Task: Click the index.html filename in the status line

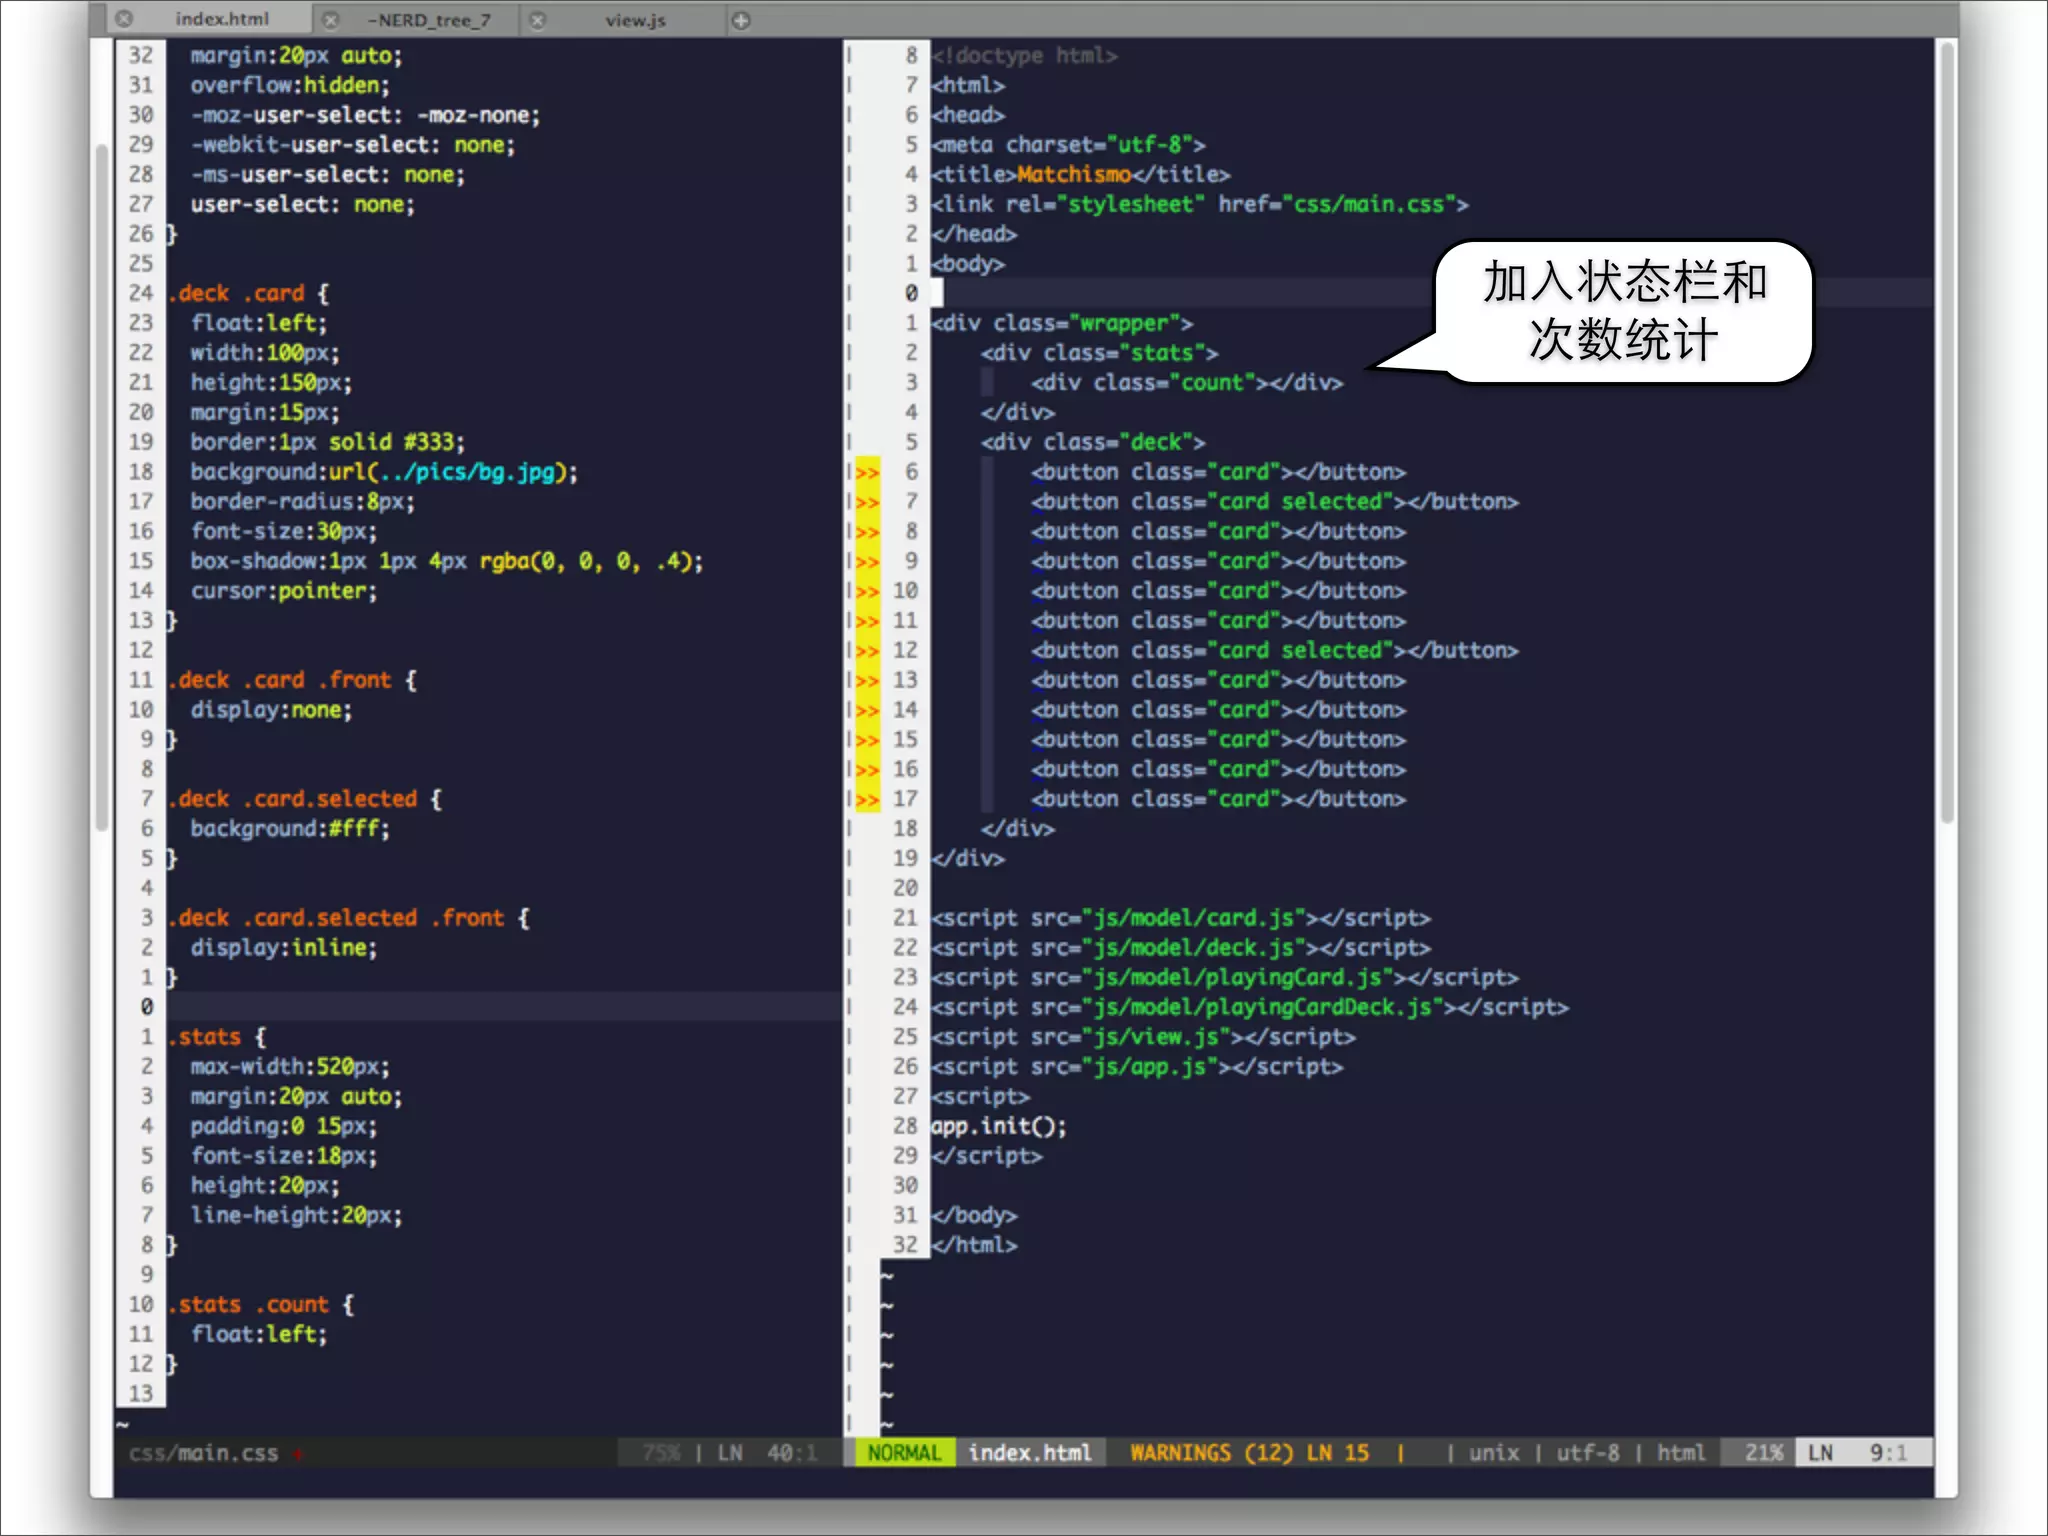Action: click(x=1029, y=1453)
